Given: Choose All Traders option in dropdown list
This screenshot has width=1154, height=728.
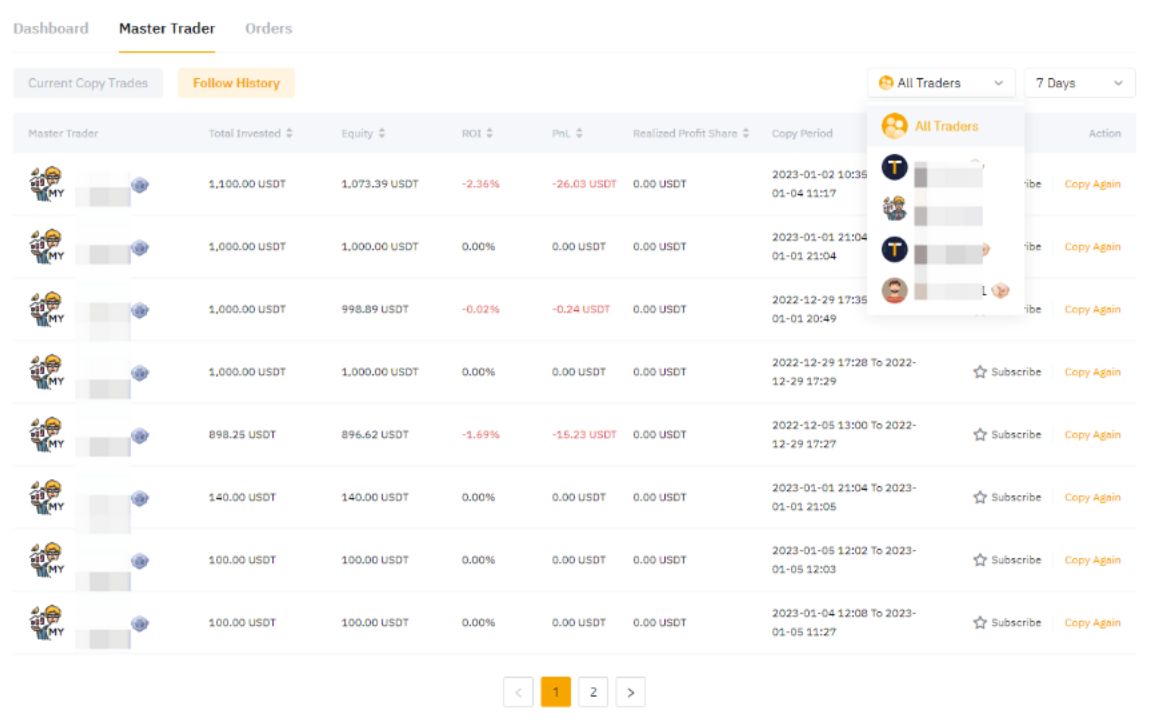Looking at the screenshot, I should pyautogui.click(x=945, y=127).
